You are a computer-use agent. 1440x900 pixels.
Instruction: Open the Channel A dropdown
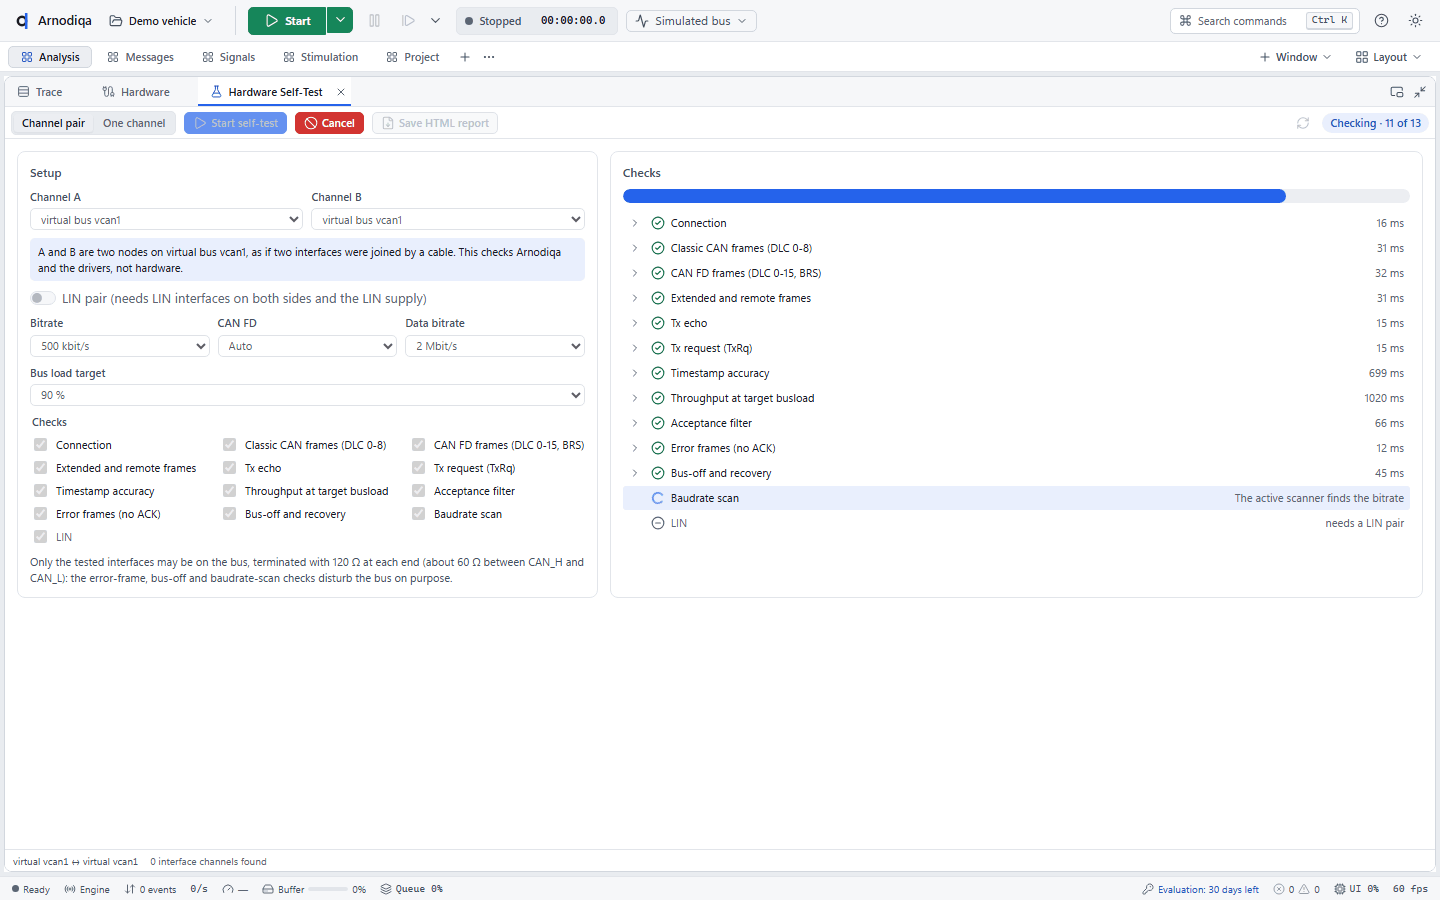pyautogui.click(x=166, y=220)
